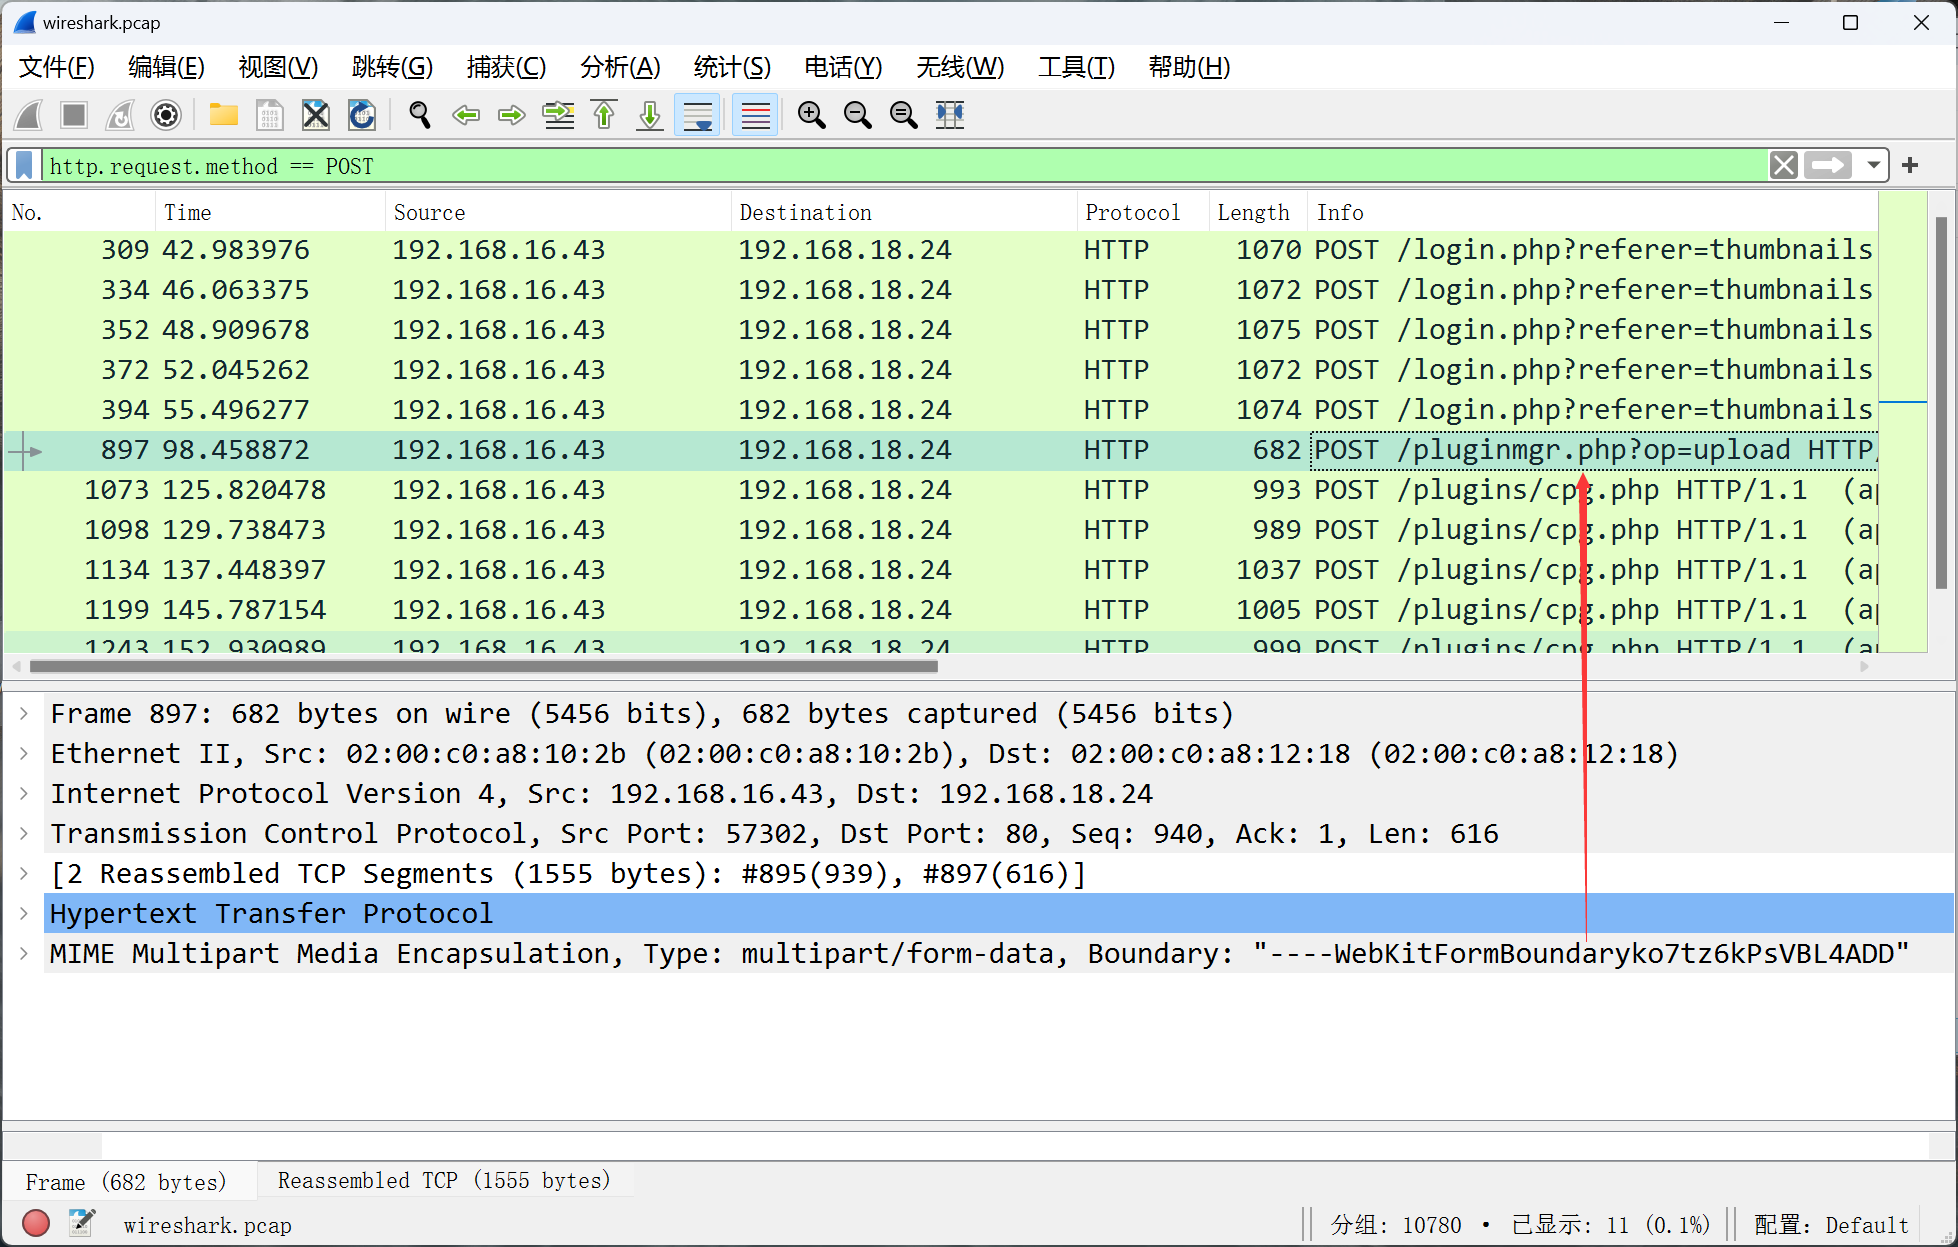The width and height of the screenshot is (1958, 1247).
Task: Expand the Hypertext Transfer Protocol tree item
Action: pos(24,913)
